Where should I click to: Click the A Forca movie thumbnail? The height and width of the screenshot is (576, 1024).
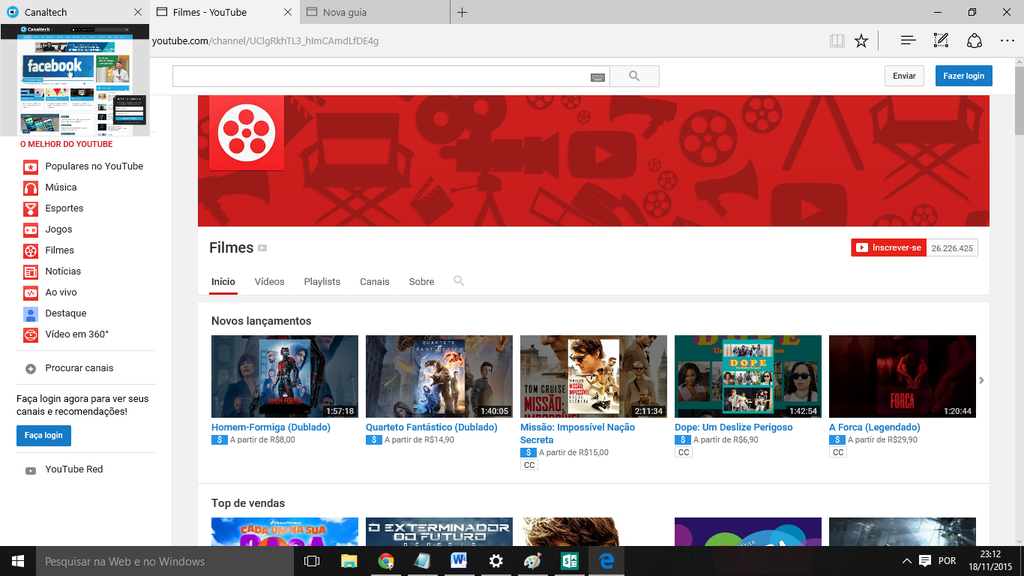[x=902, y=376]
